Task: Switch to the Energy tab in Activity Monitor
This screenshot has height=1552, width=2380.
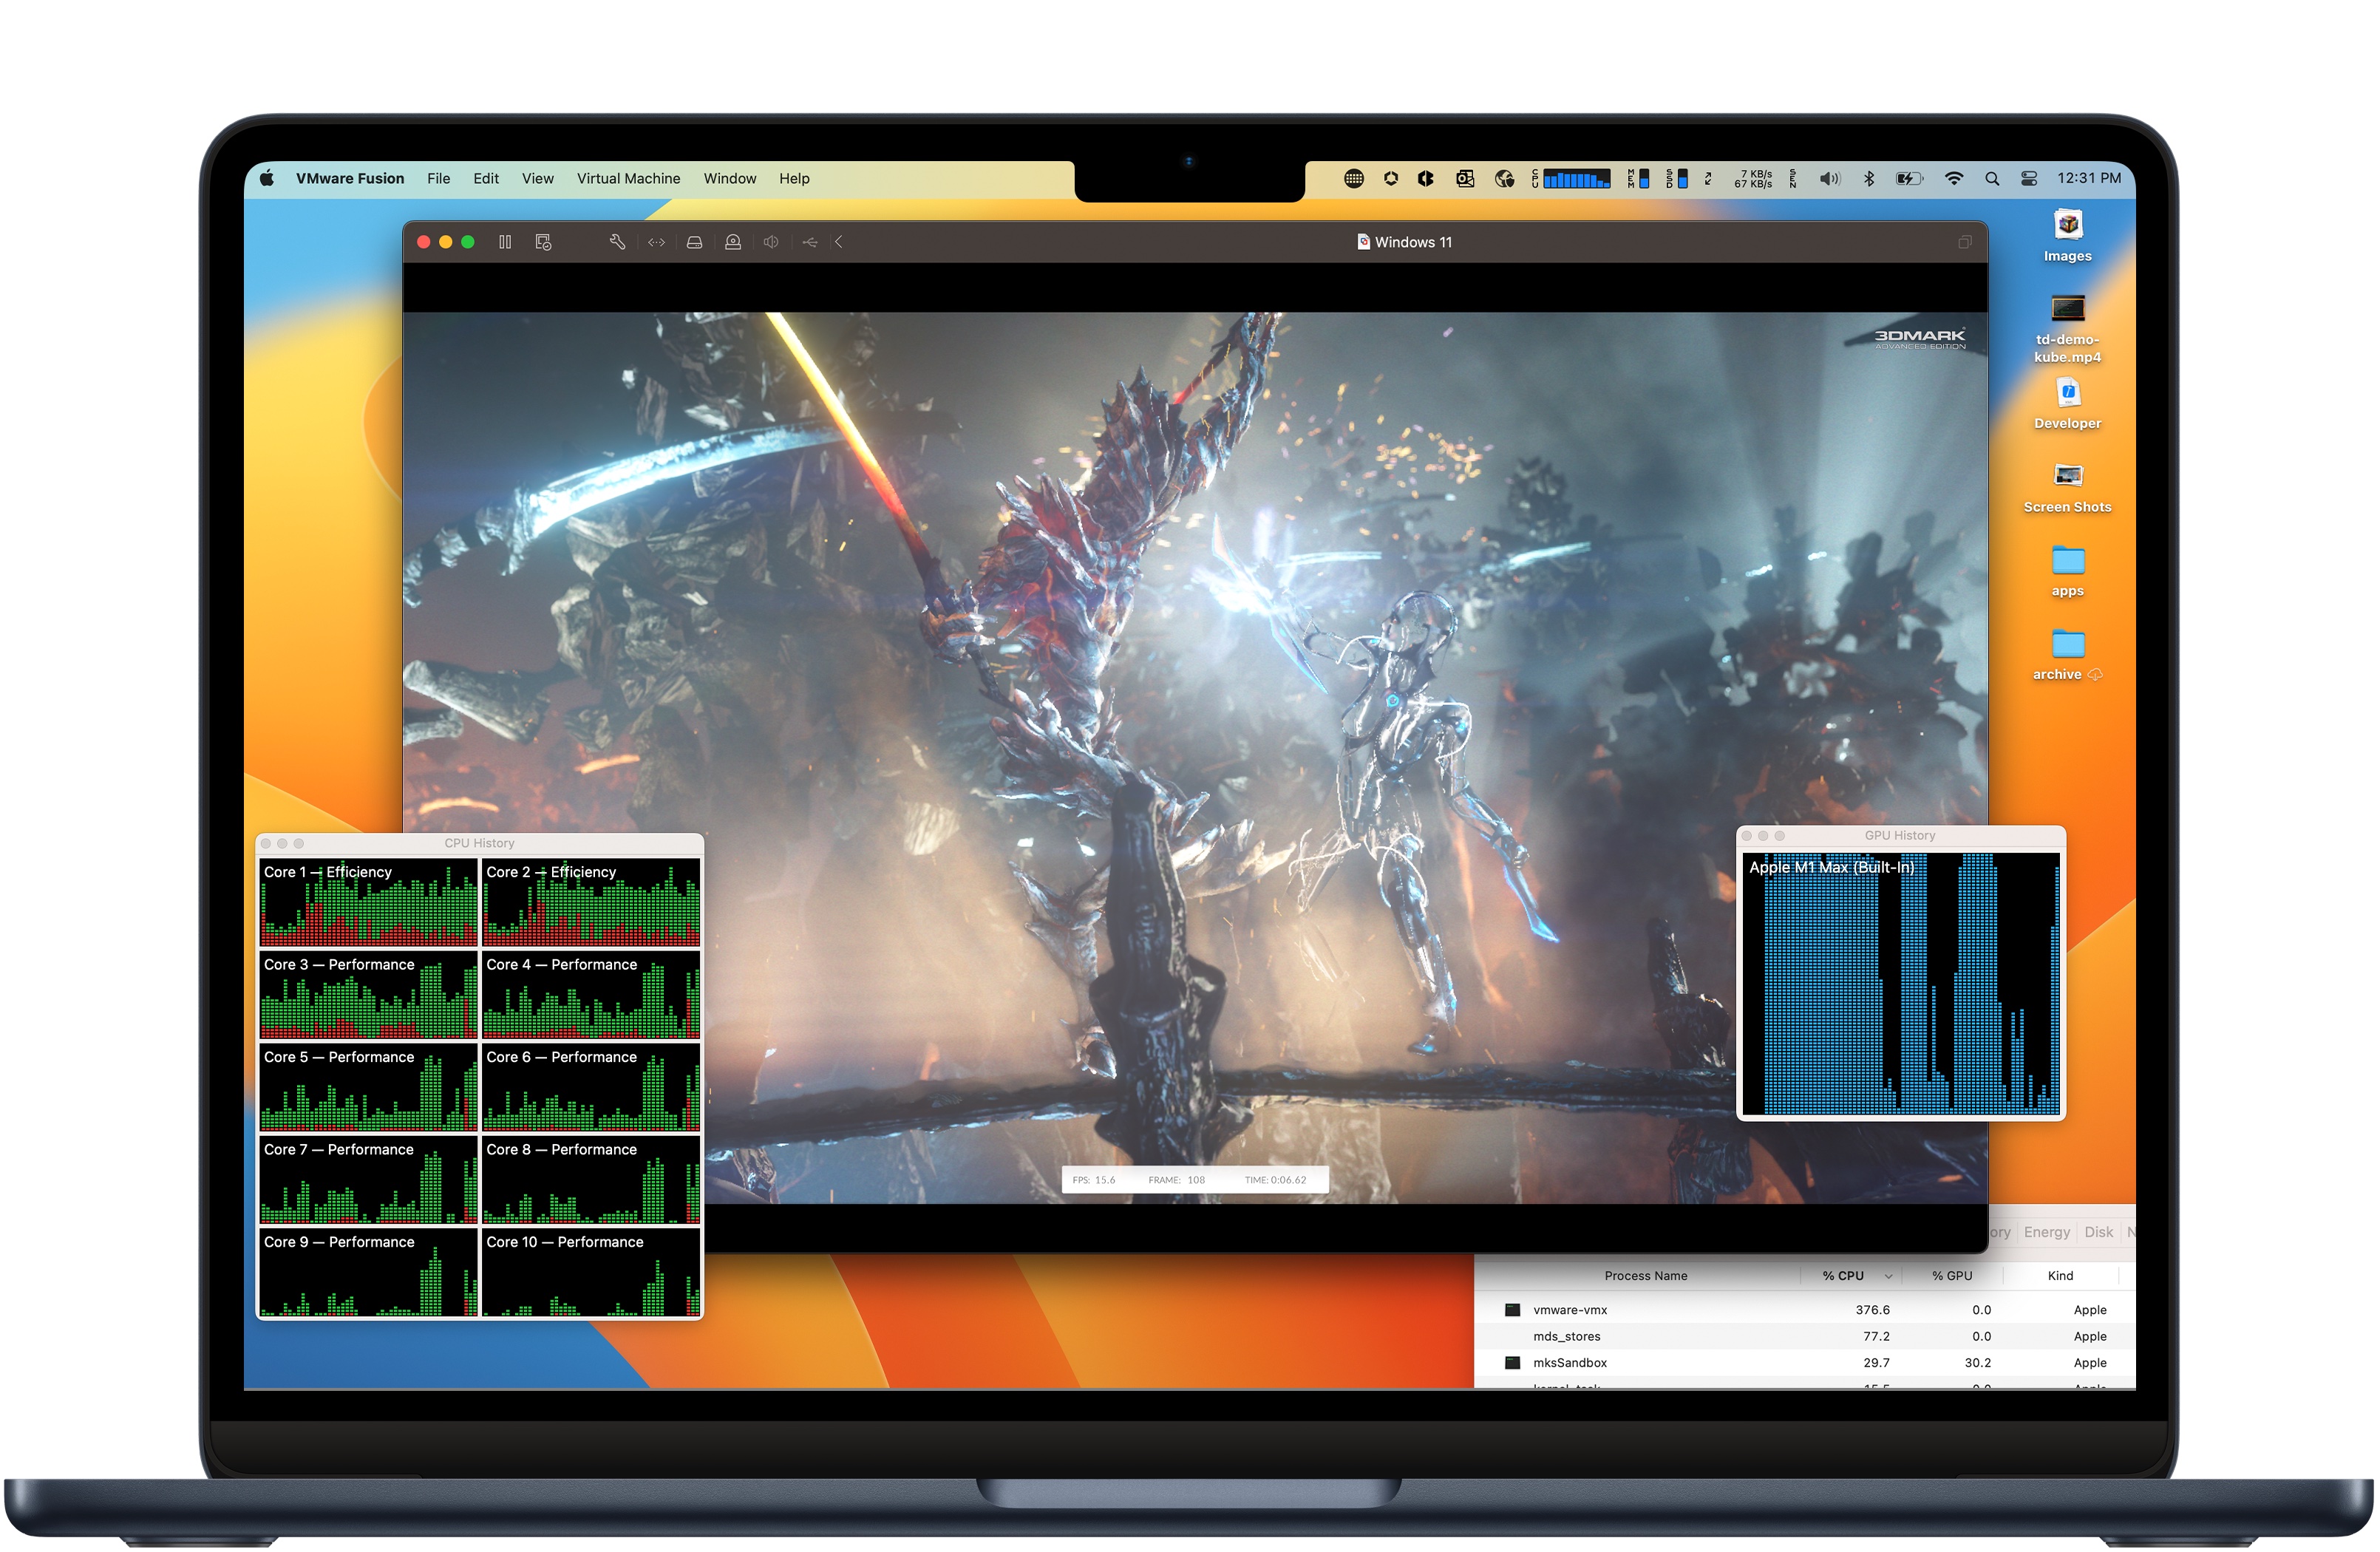Action: [2046, 1232]
